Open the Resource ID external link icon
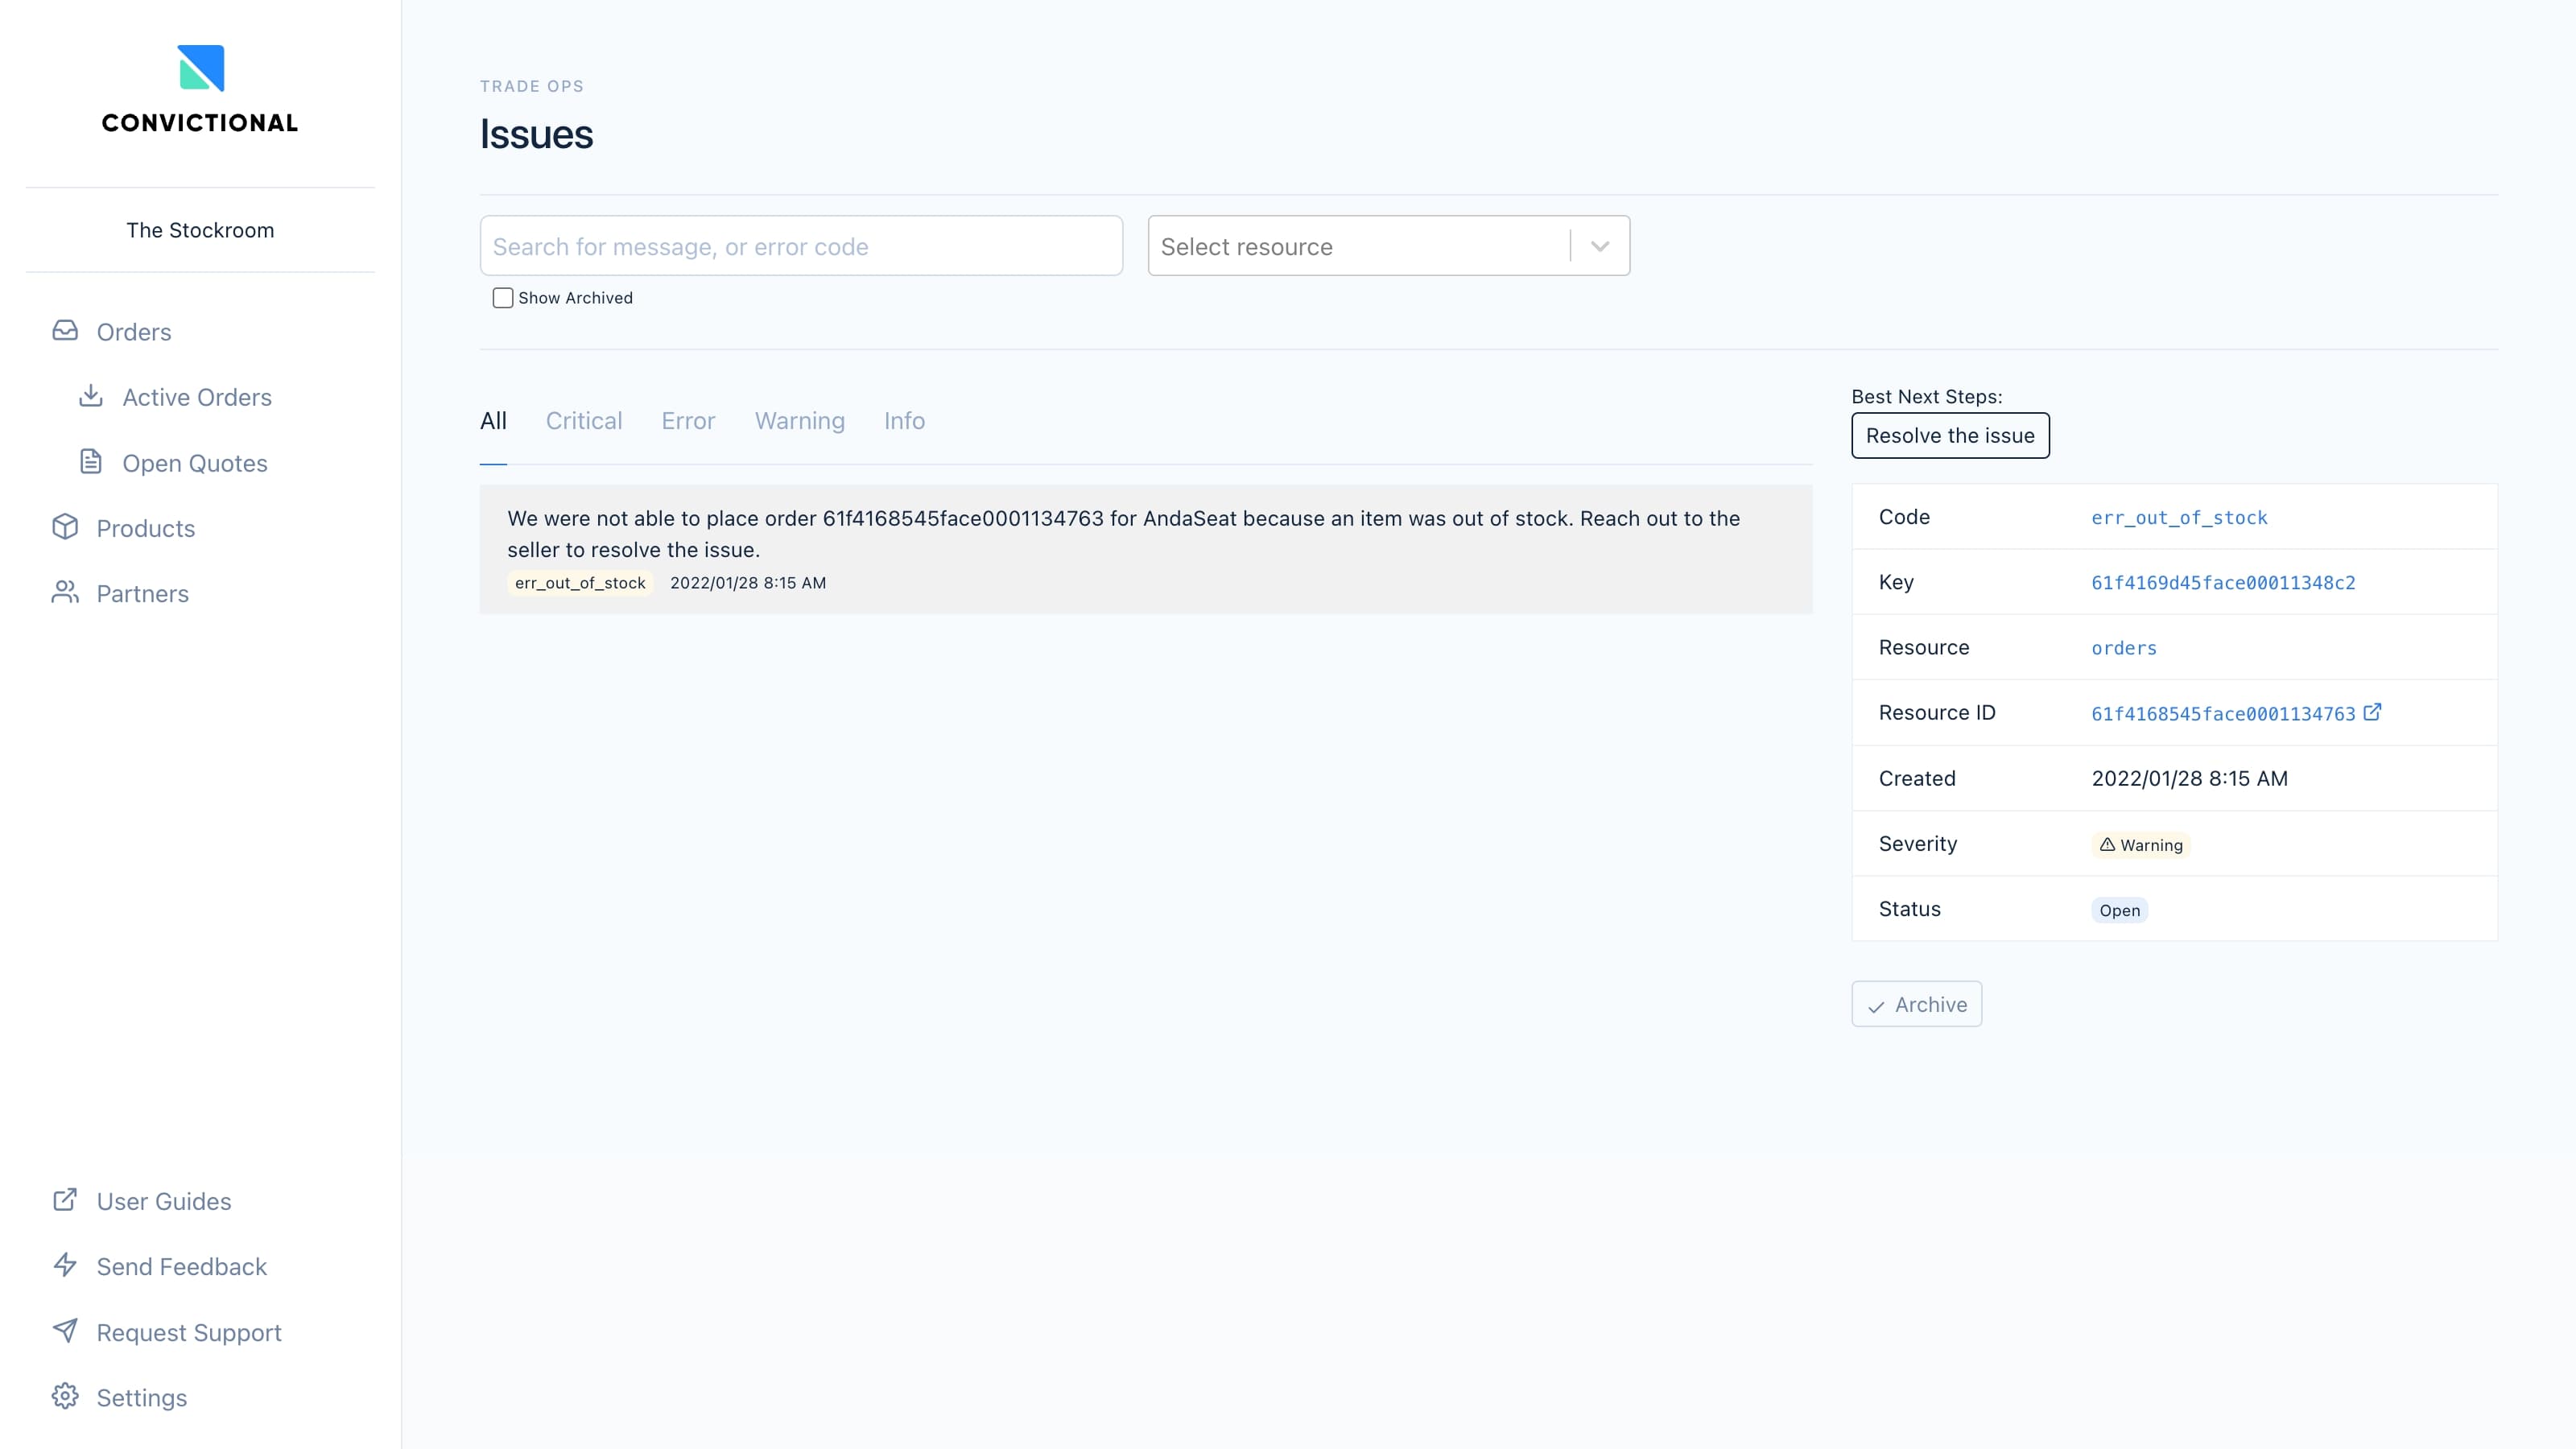The image size is (2576, 1449). (x=2372, y=712)
